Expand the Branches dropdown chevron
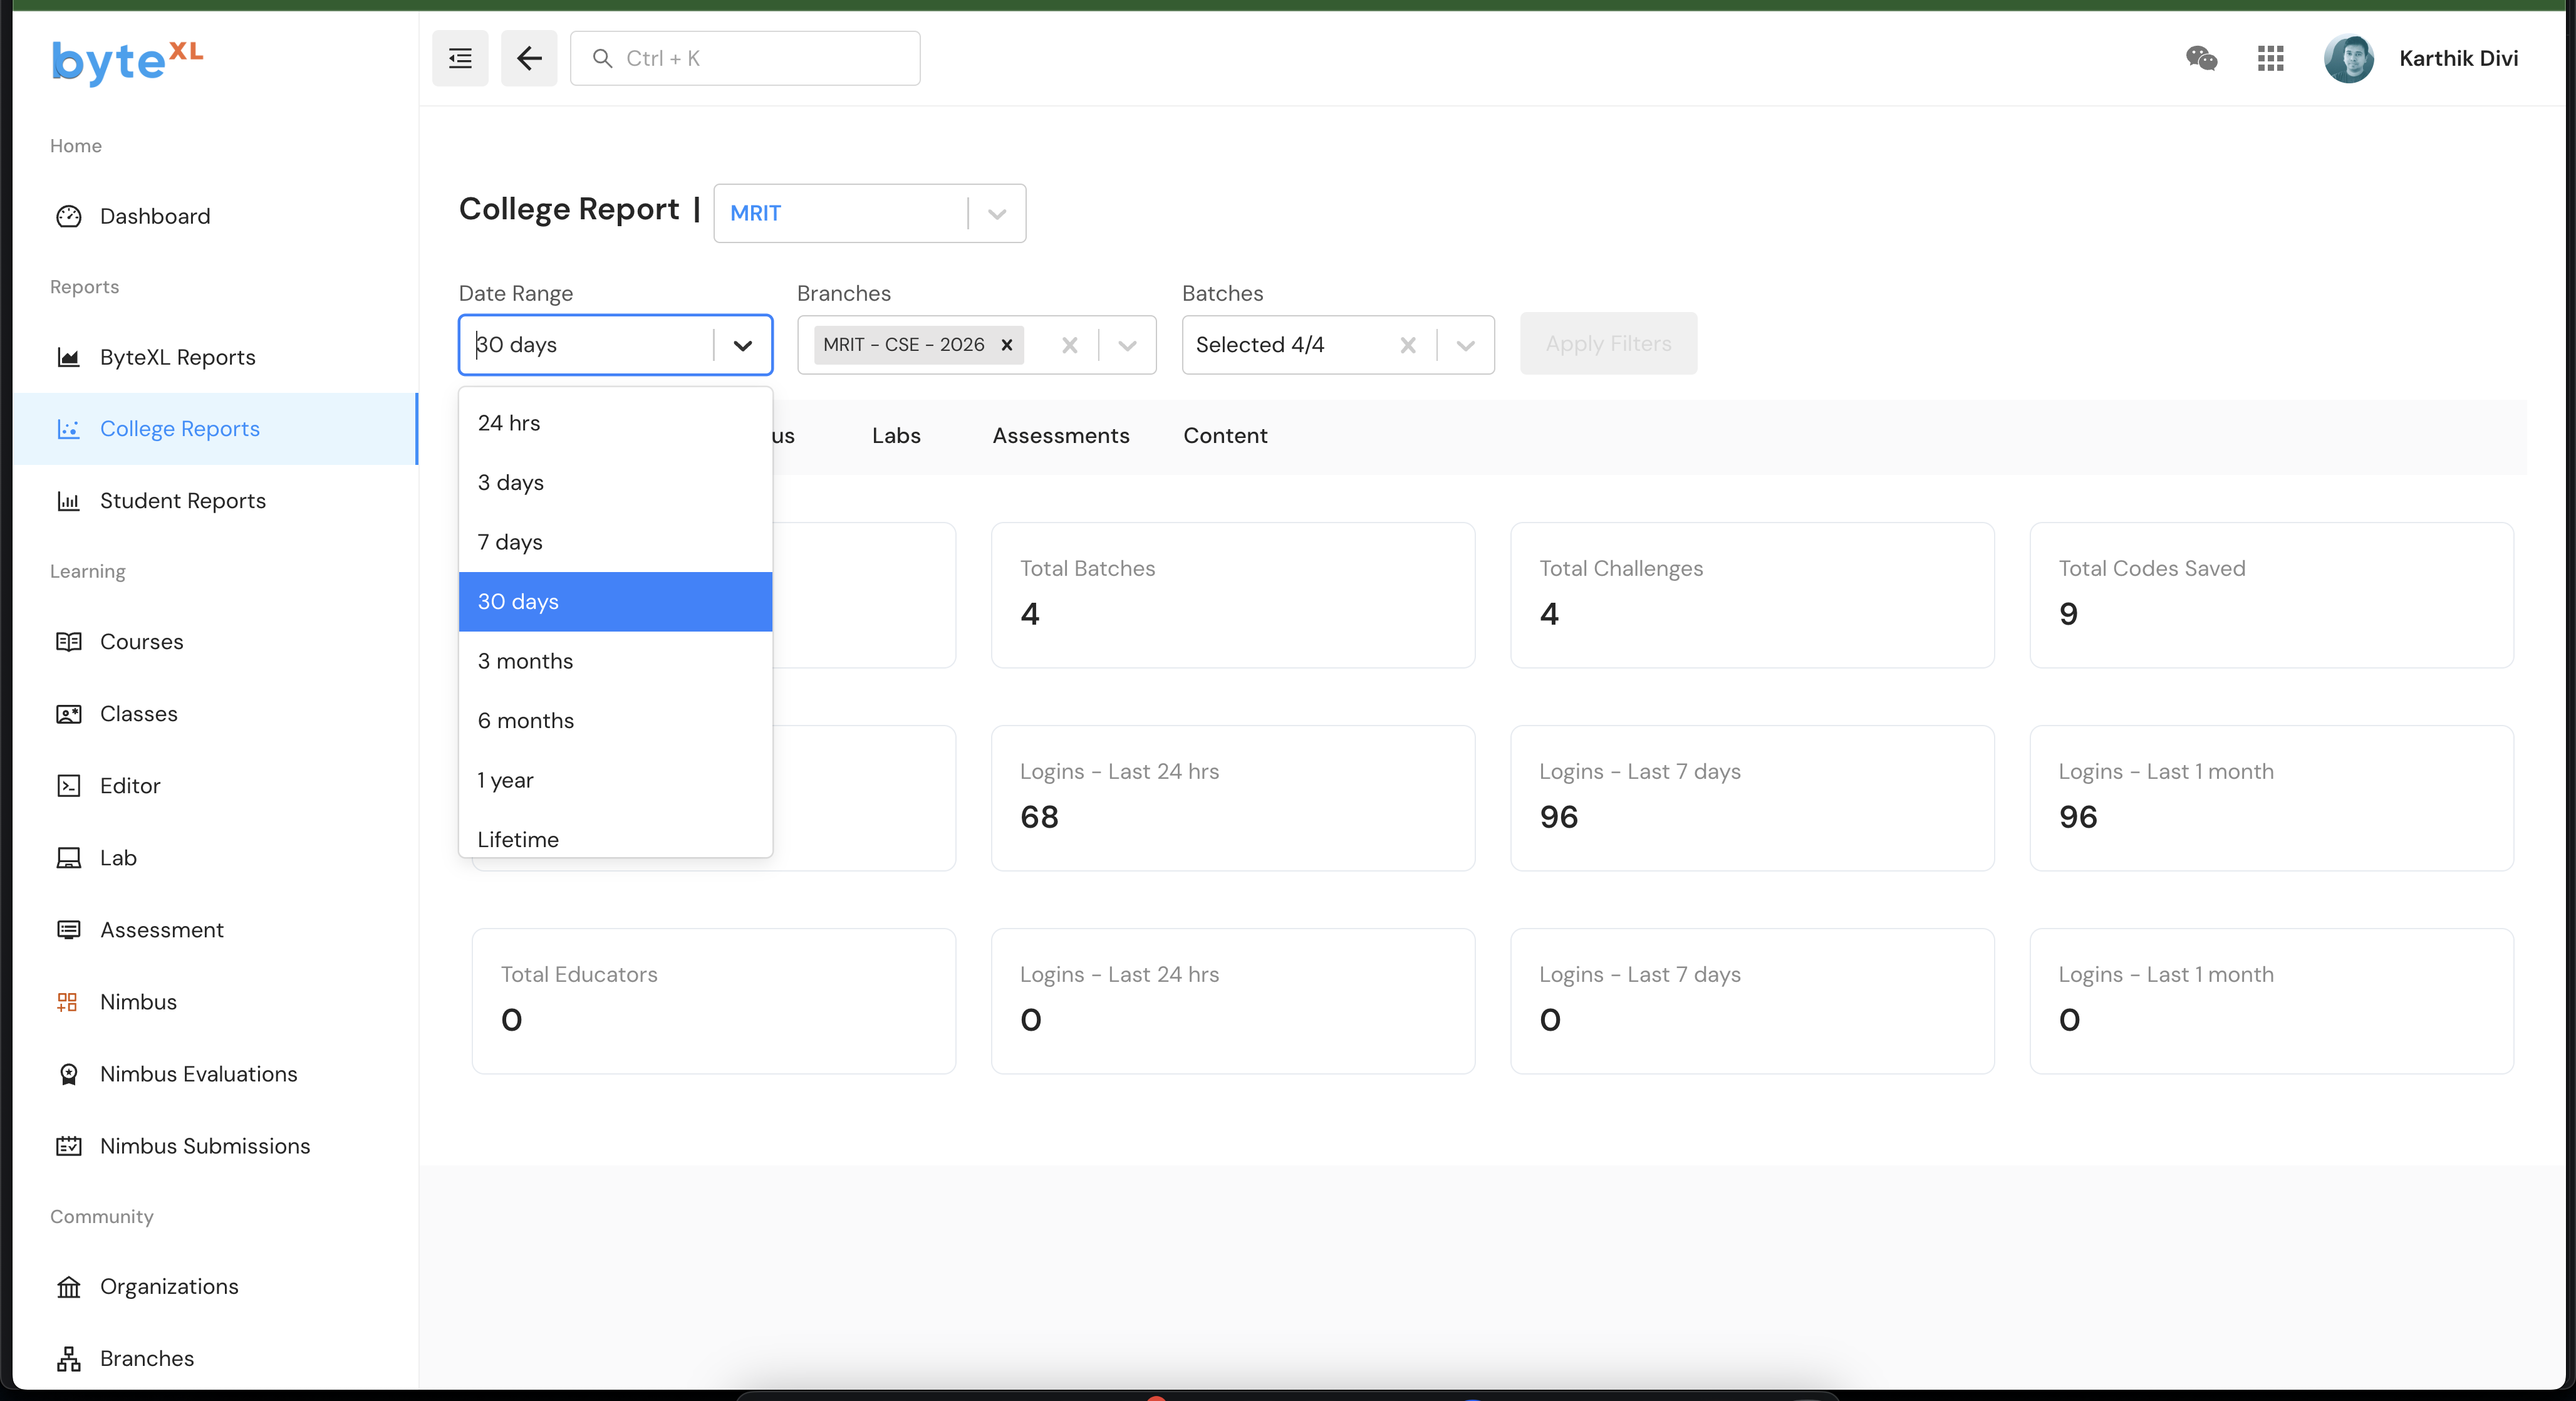 (x=1127, y=345)
